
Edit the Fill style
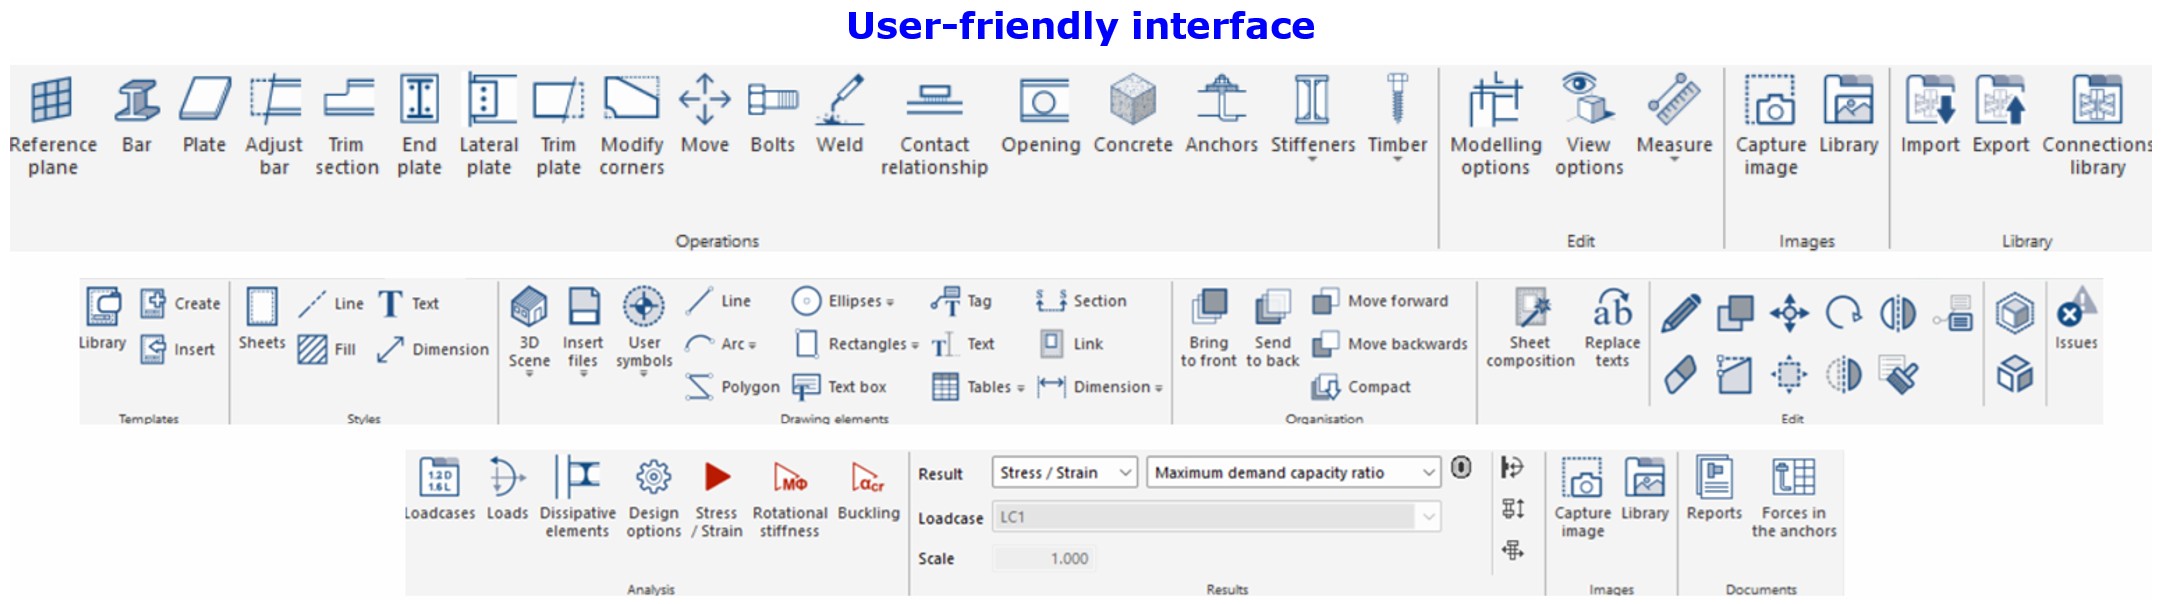pyautogui.click(x=327, y=349)
